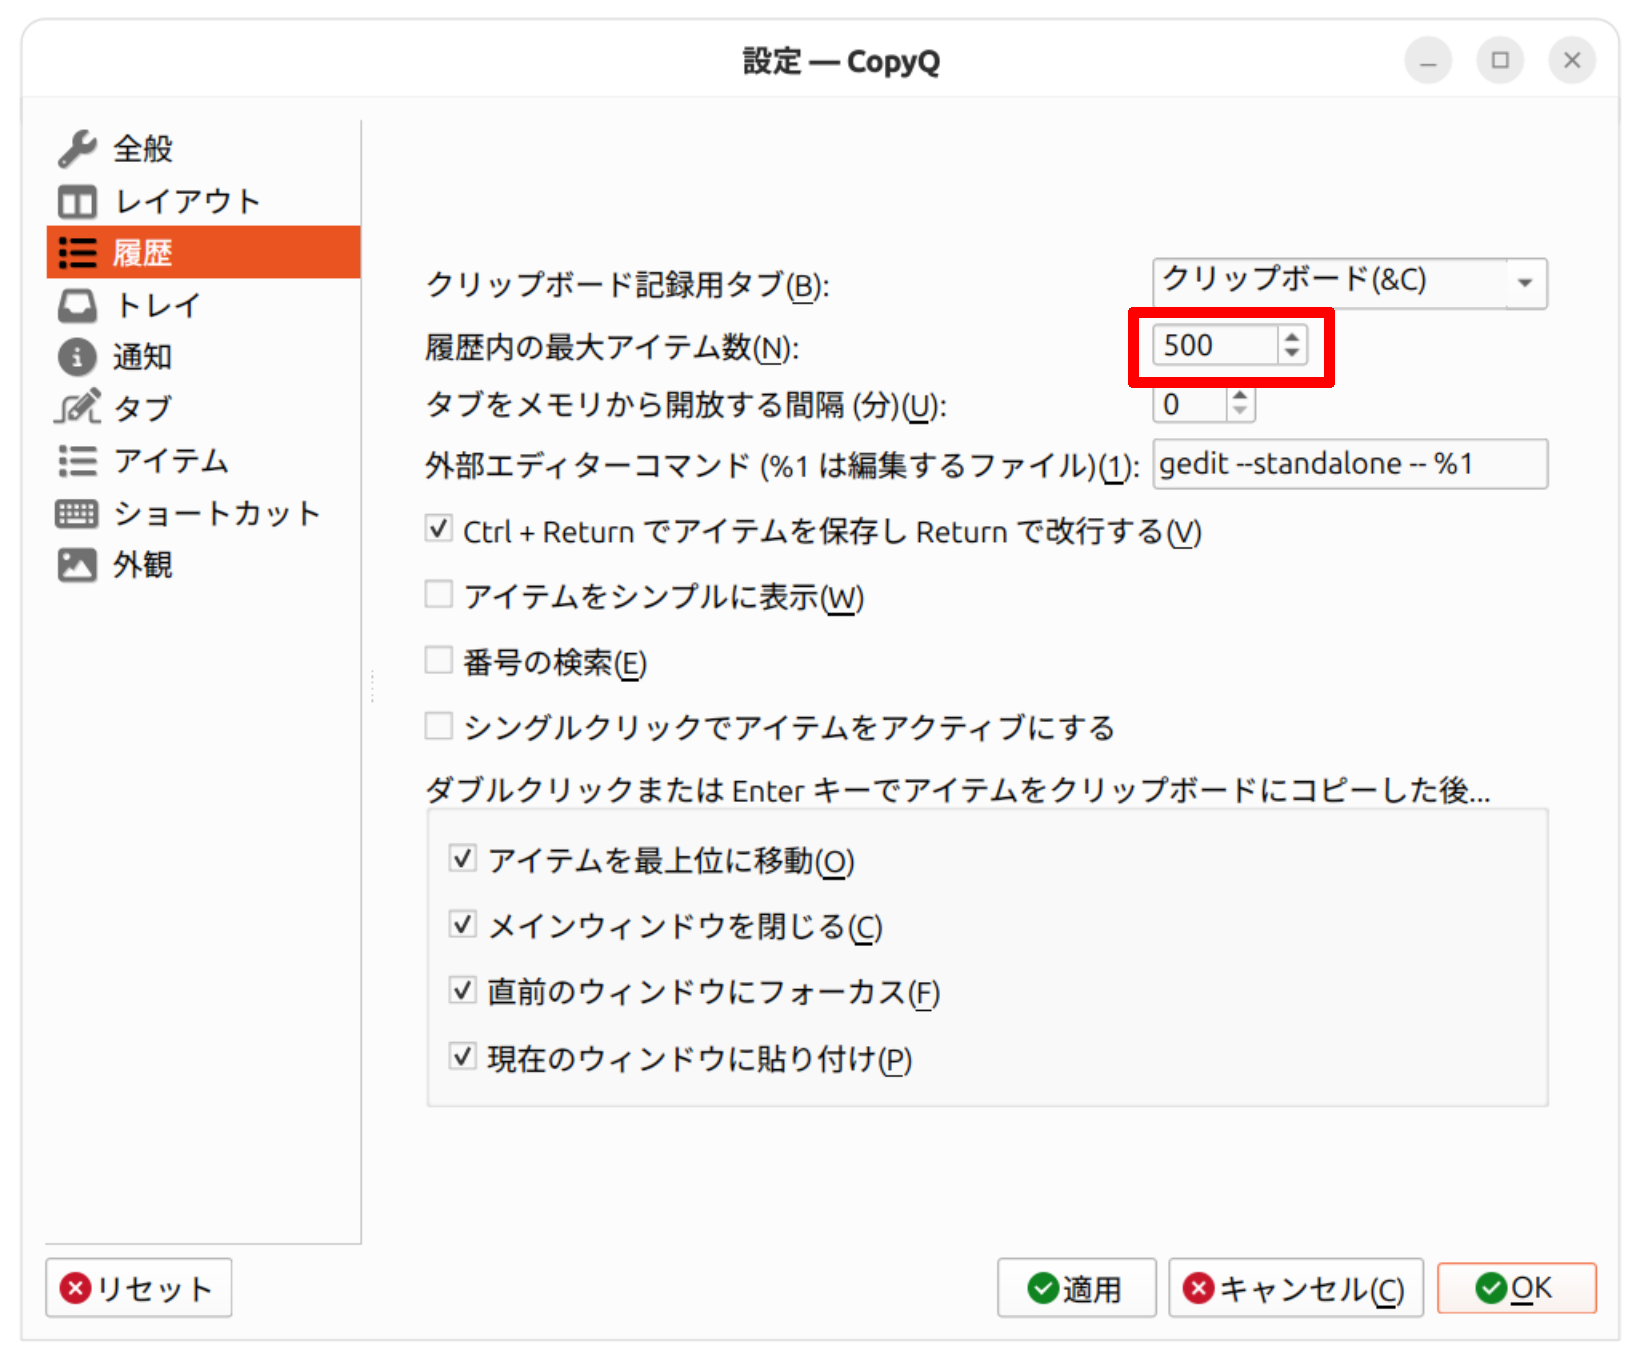Click the external editor command field

point(1350,464)
